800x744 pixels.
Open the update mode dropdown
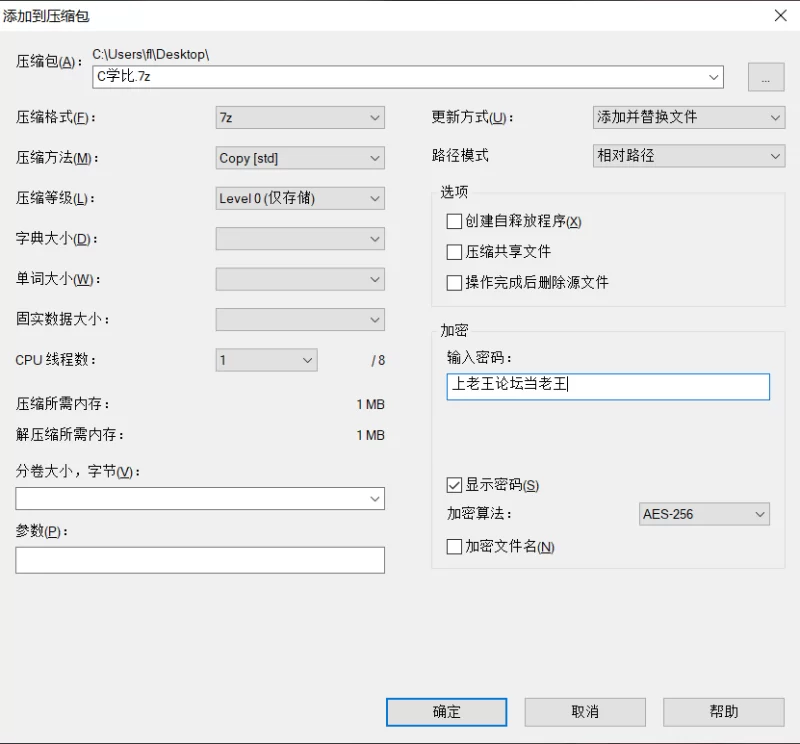689,117
